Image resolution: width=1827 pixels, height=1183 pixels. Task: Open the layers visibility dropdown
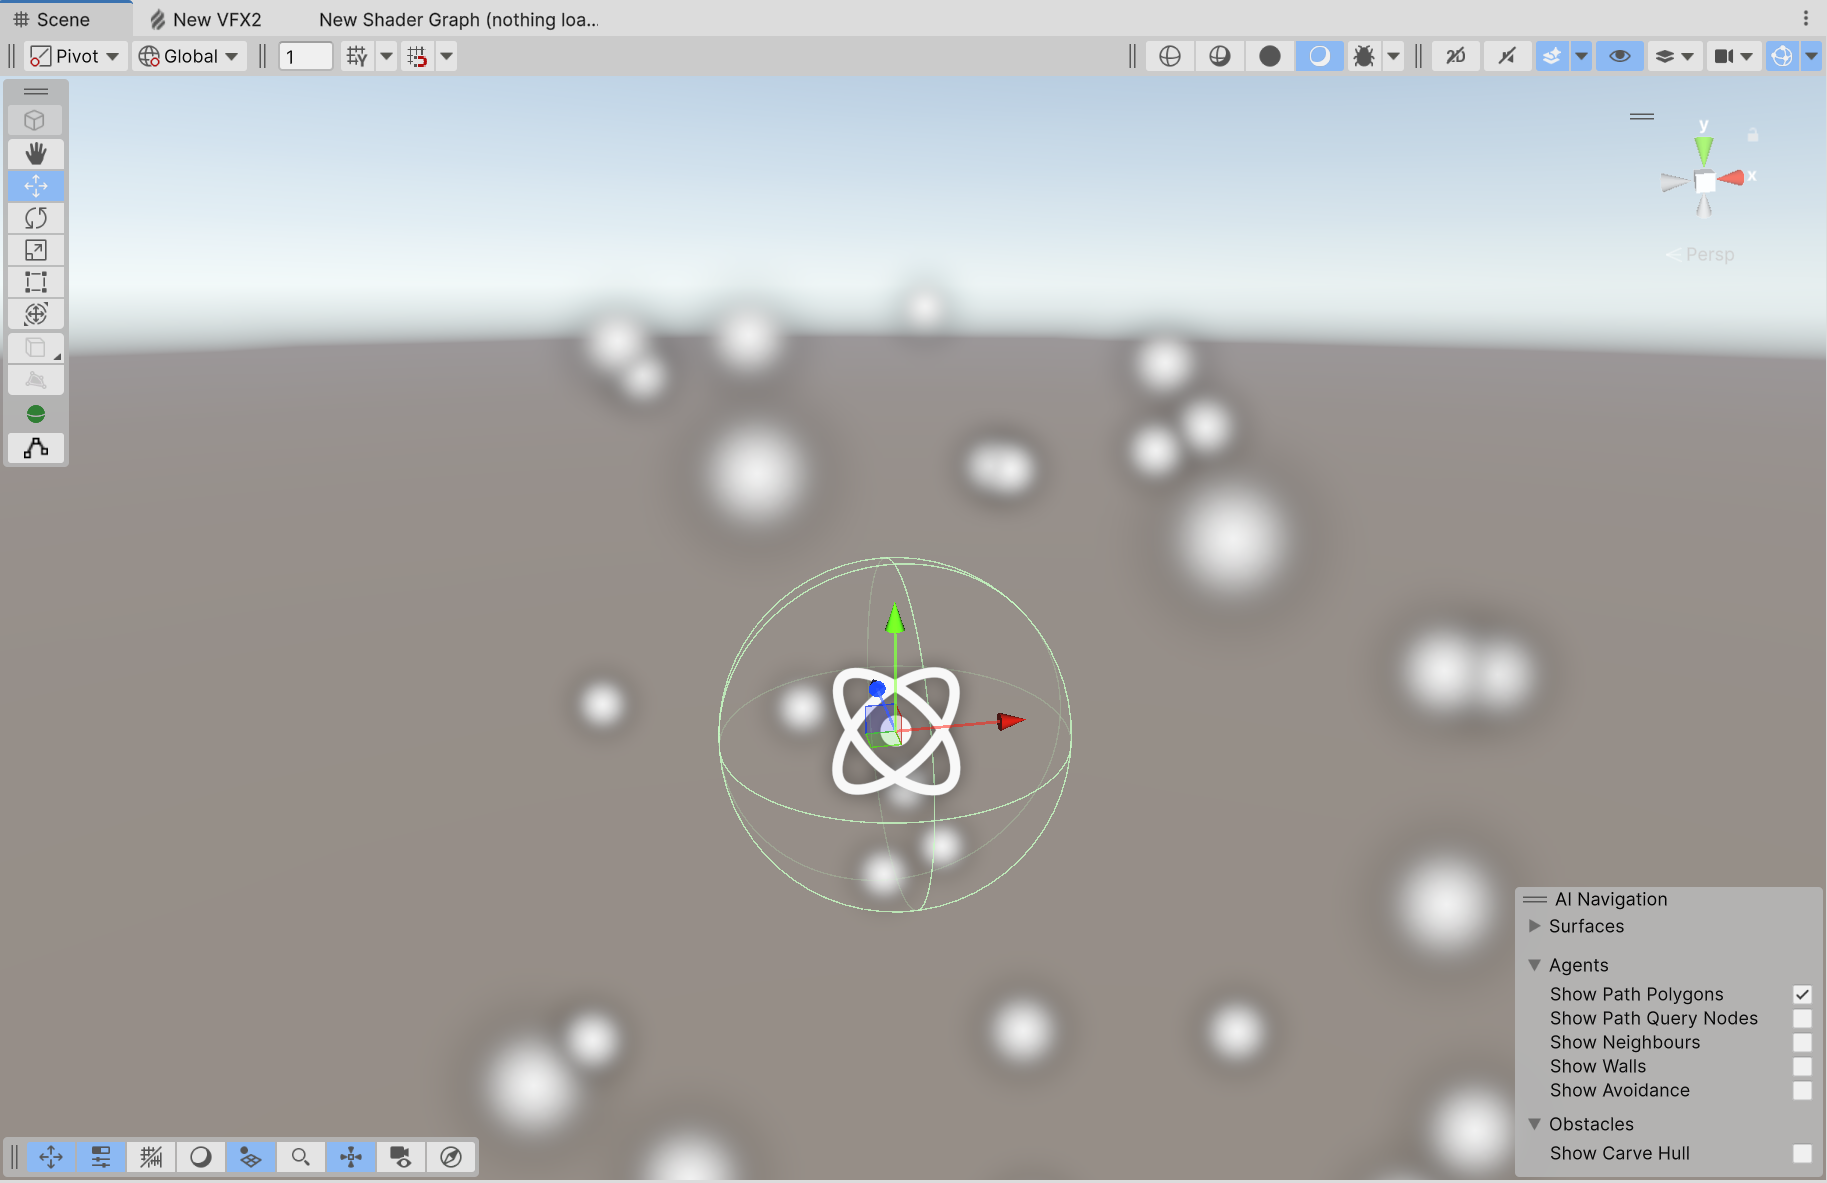coord(1675,56)
